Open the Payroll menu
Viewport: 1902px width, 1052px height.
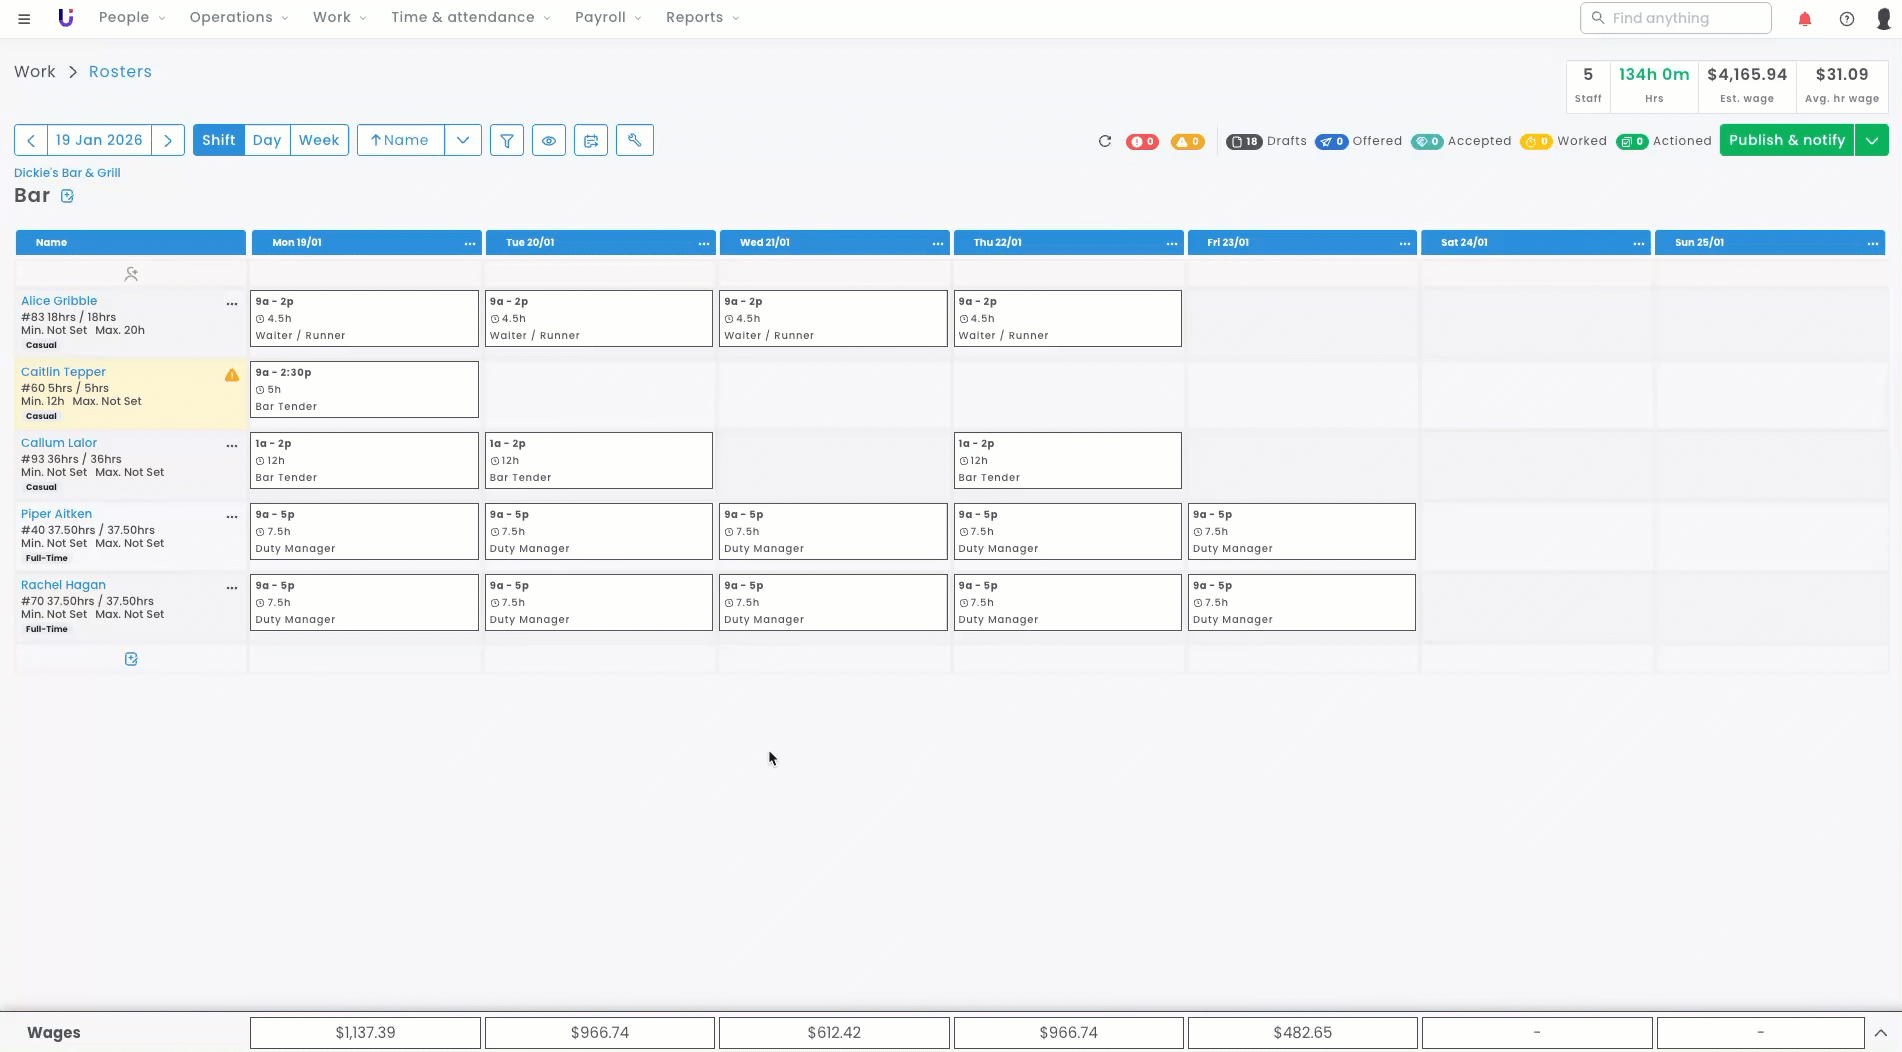pyautogui.click(x=607, y=18)
